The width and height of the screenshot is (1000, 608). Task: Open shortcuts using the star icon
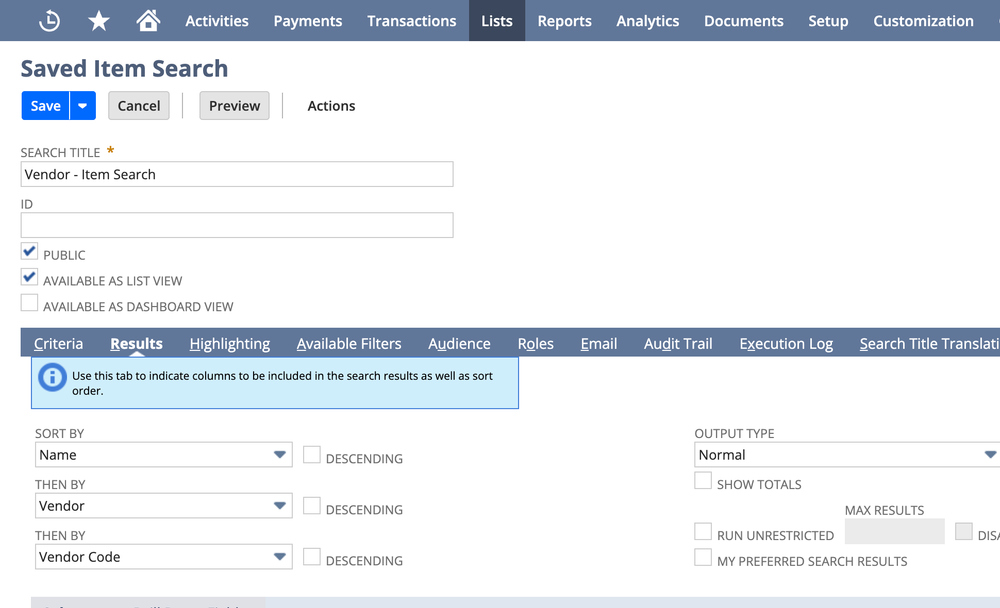click(98, 20)
